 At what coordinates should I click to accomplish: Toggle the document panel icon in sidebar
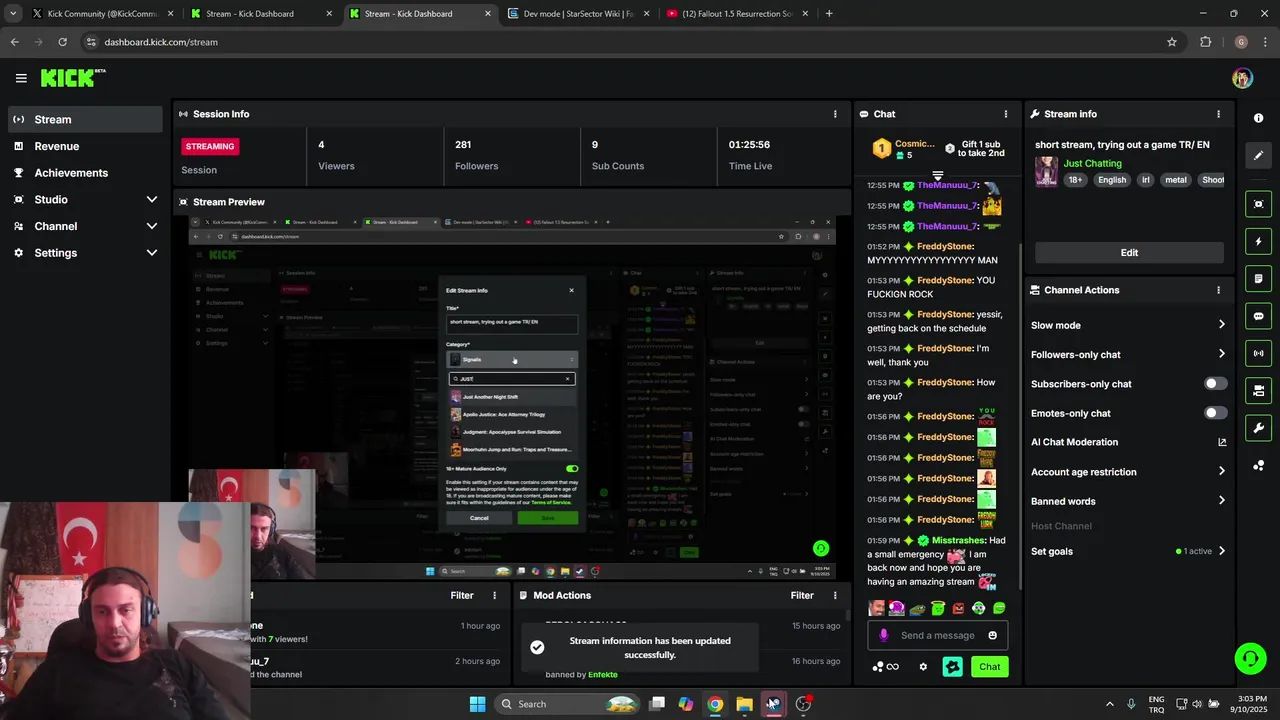pos(1258,278)
